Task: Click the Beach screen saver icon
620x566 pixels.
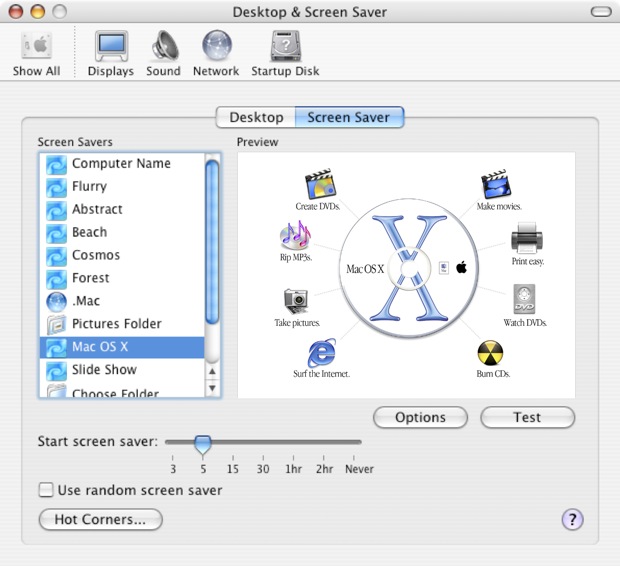Action: (56, 233)
